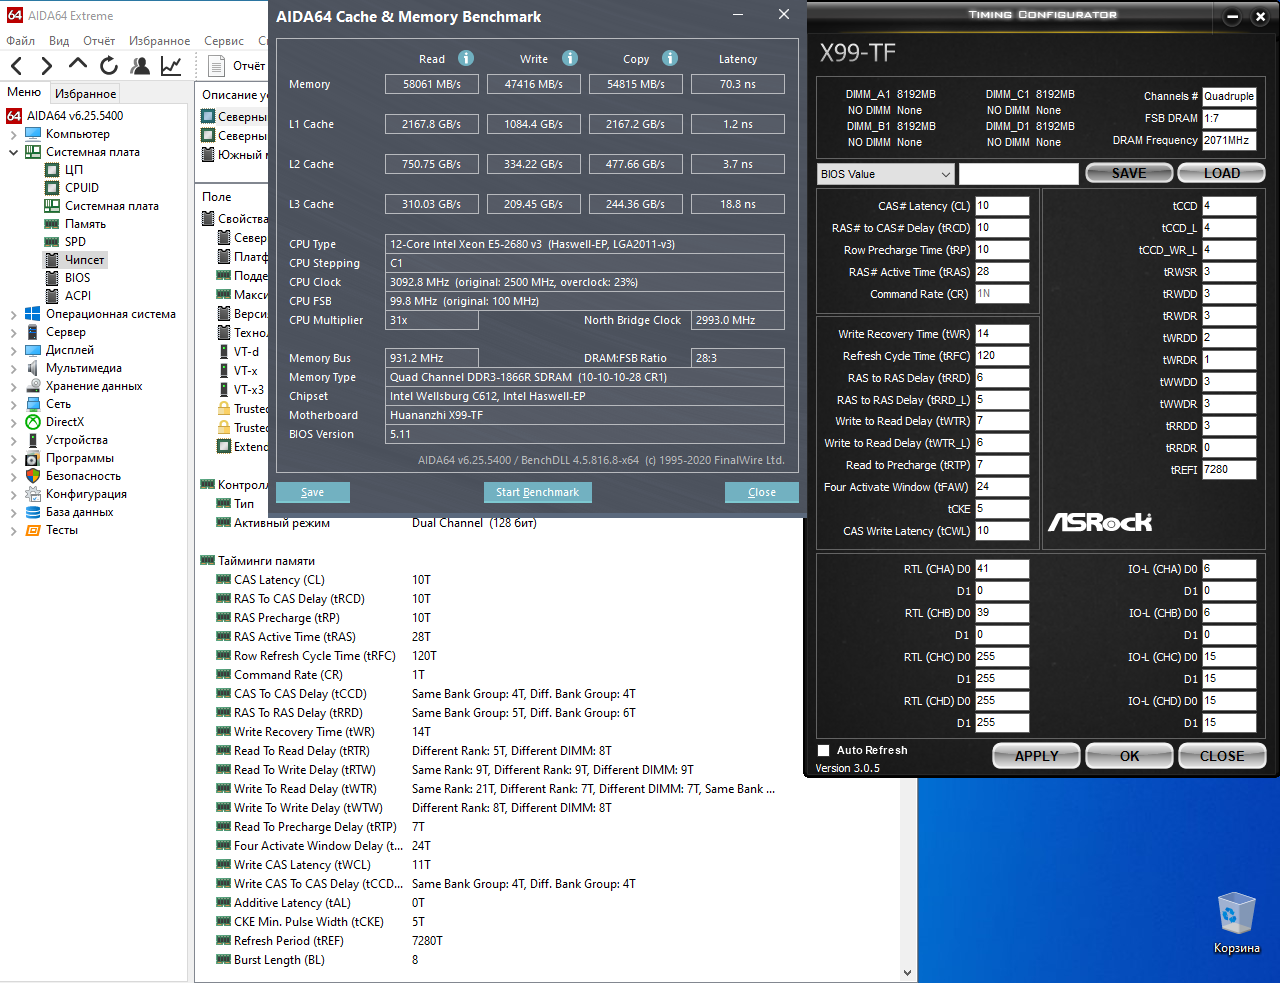1280x983 pixels.
Task: Click CLOSE button in Timing Configurator
Action: 1222,756
